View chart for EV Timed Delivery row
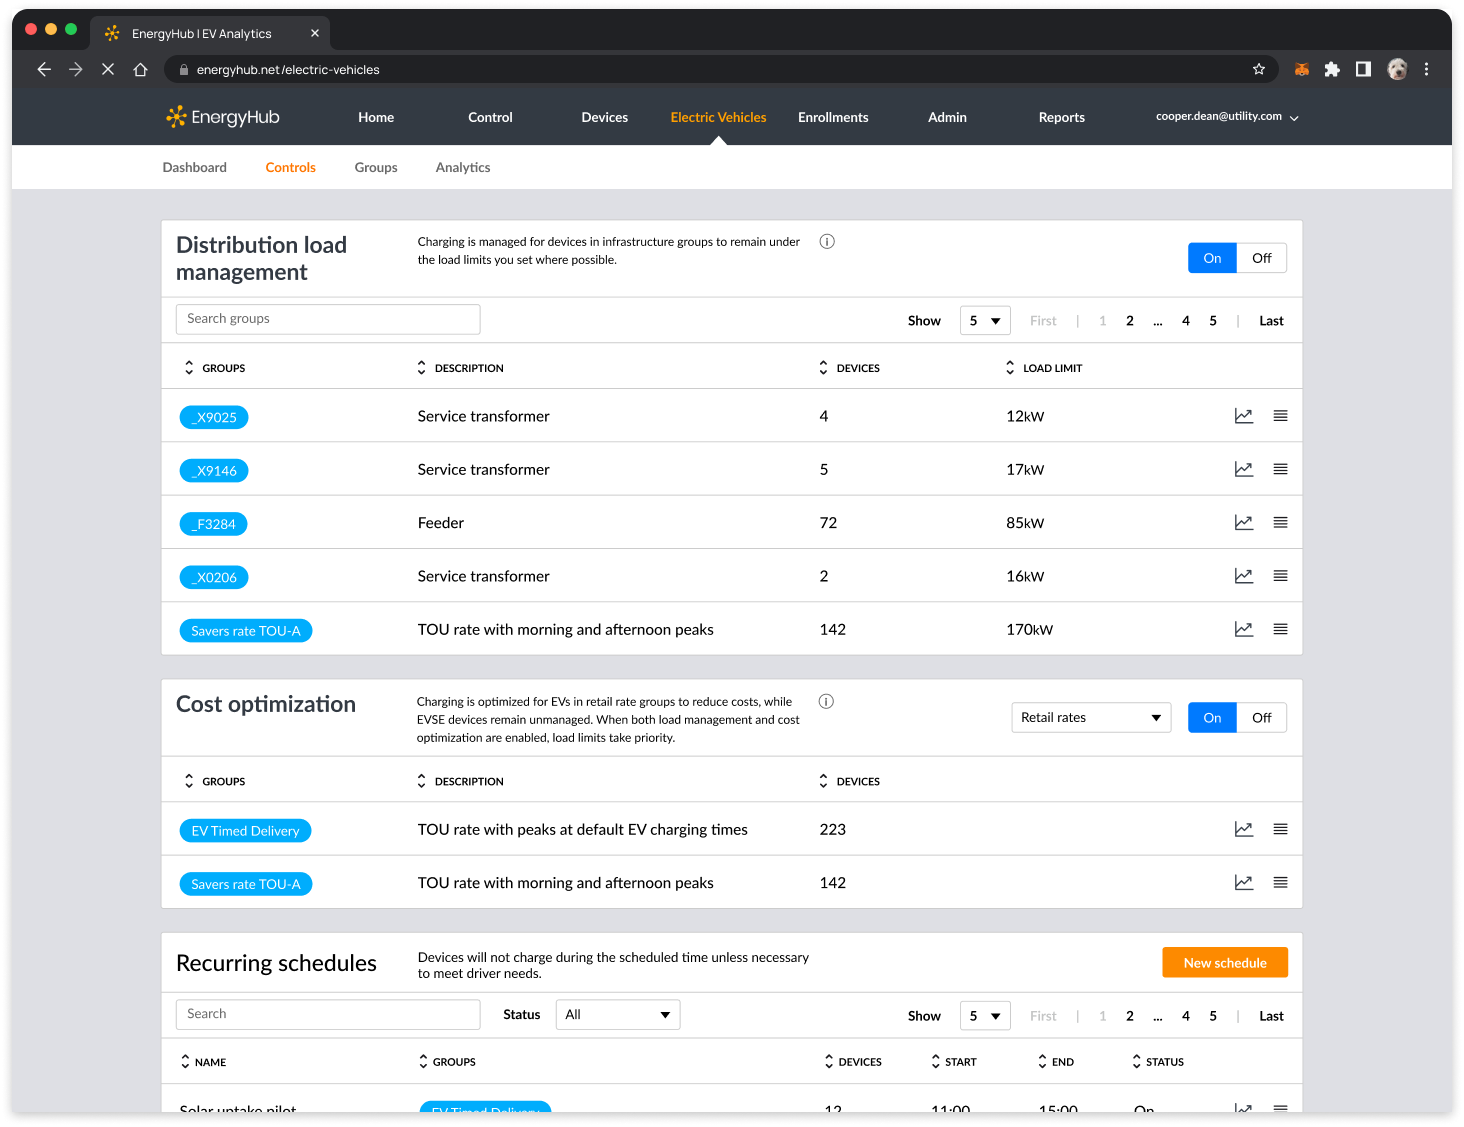The image size is (1464, 1127). click(1243, 829)
